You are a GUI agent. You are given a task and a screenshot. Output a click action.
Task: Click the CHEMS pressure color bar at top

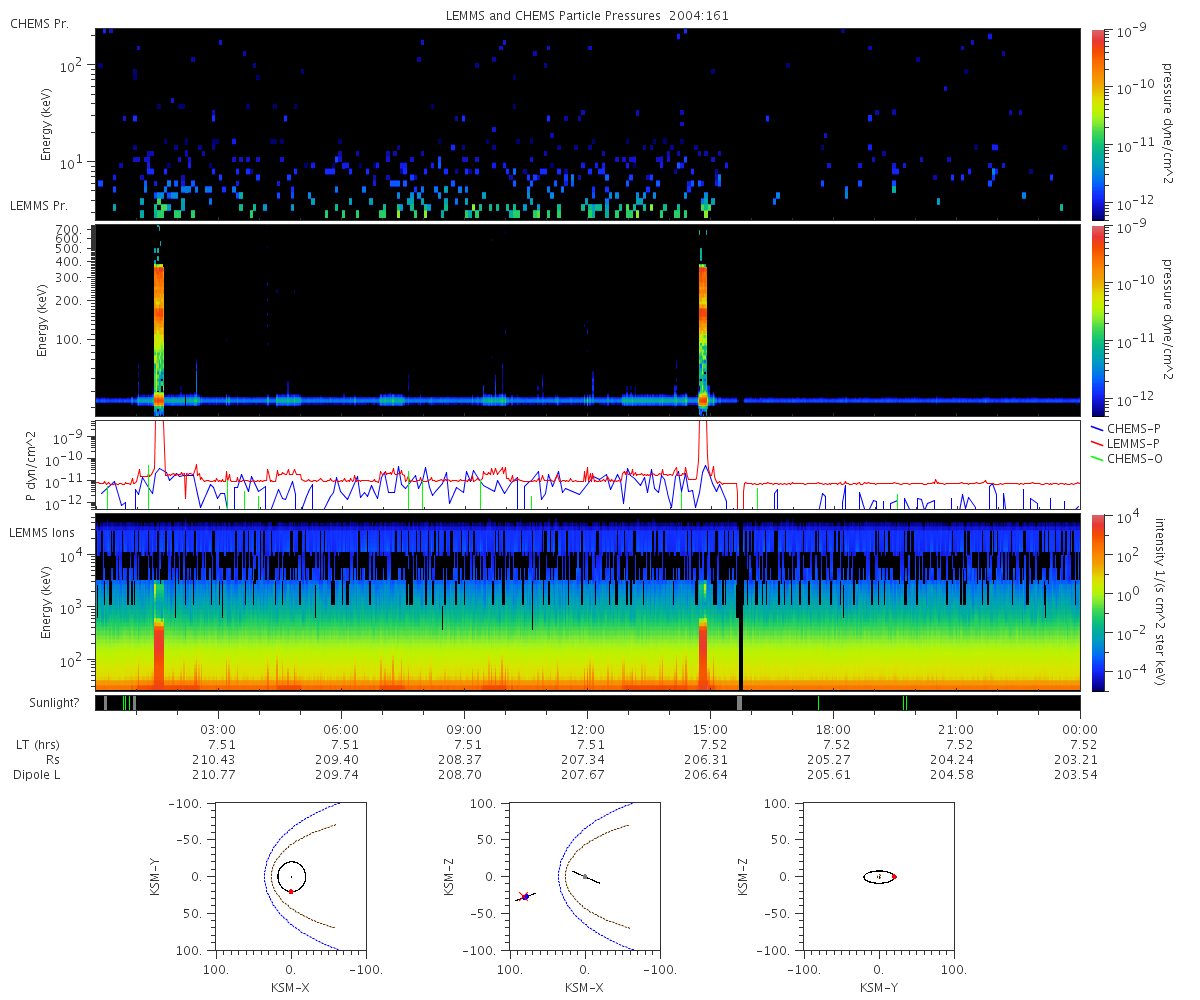tap(1098, 124)
